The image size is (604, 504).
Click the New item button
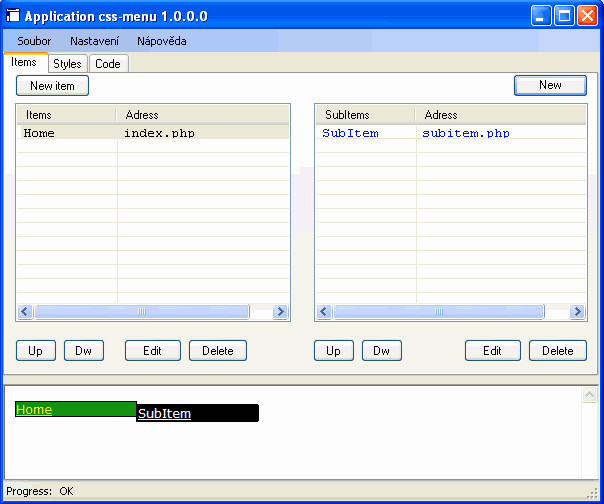click(52, 86)
